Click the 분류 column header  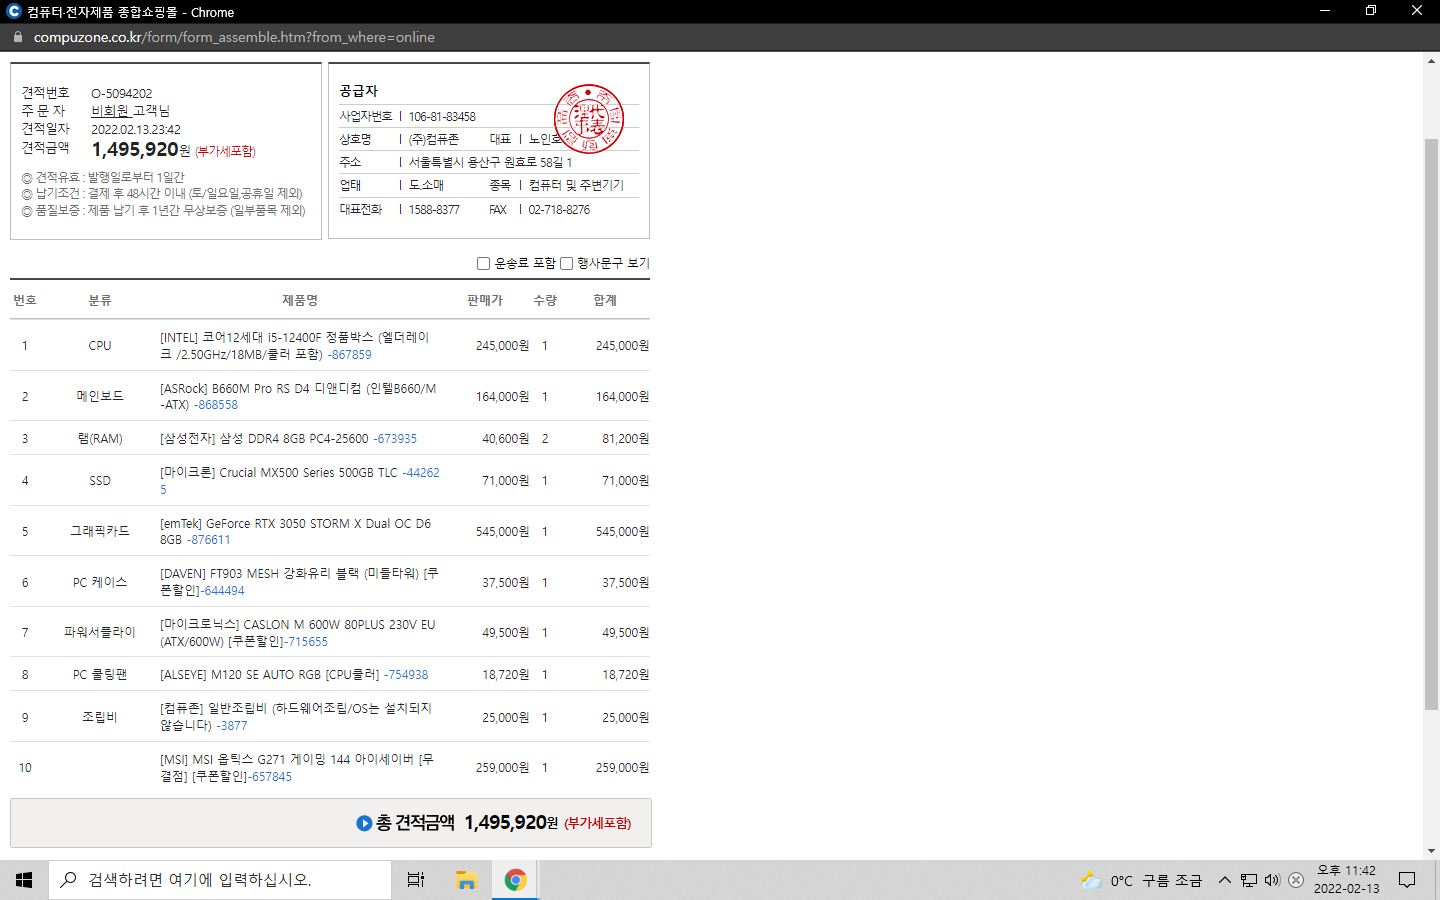(x=100, y=300)
